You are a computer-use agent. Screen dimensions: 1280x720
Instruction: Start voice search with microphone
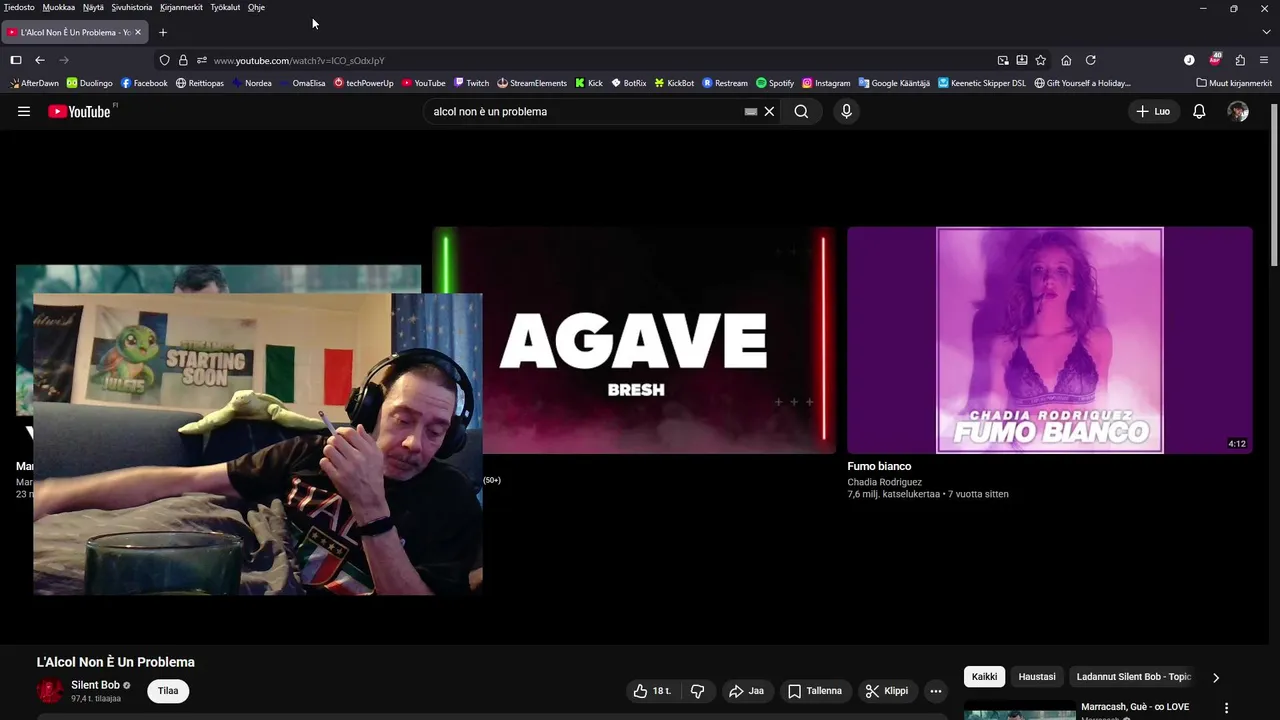pyautogui.click(x=846, y=112)
